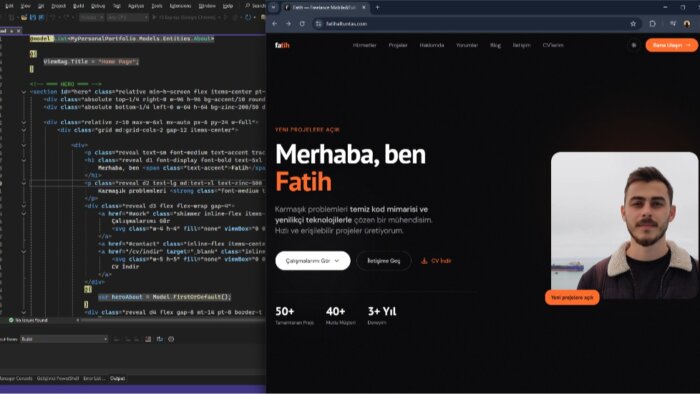
Task: Open the Edit menu in Visual Studio
Action: click(9, 6)
